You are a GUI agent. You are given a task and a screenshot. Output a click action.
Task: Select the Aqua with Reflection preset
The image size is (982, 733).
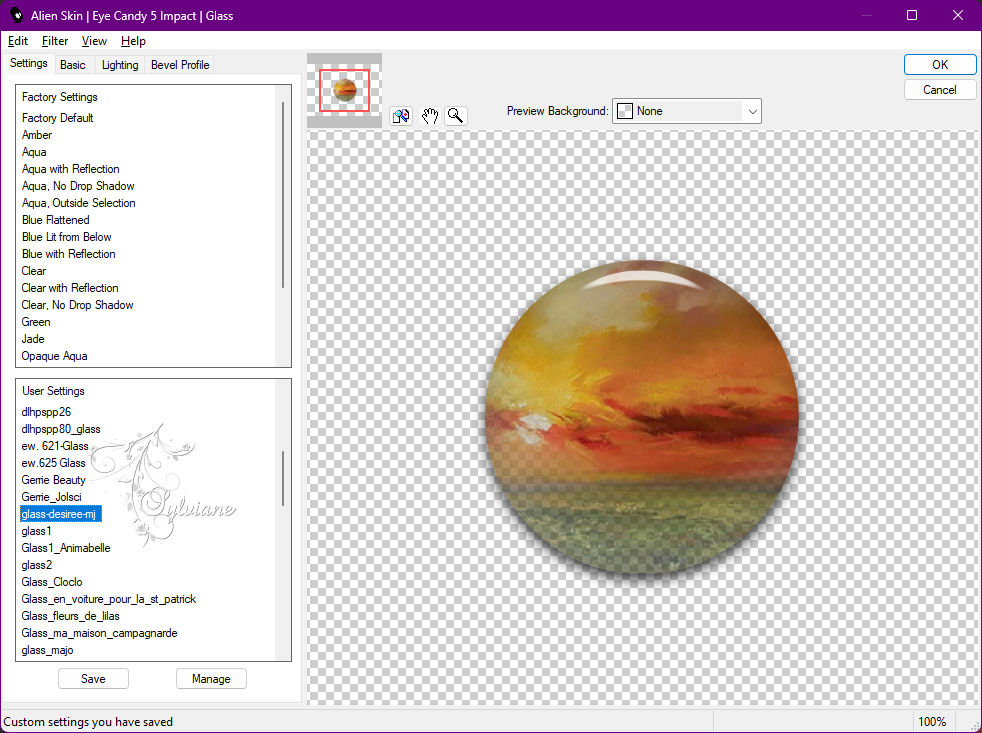[70, 169]
